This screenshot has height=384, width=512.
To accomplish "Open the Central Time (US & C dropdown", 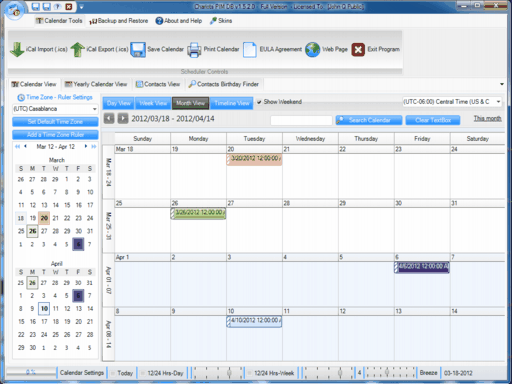I will click(498, 102).
